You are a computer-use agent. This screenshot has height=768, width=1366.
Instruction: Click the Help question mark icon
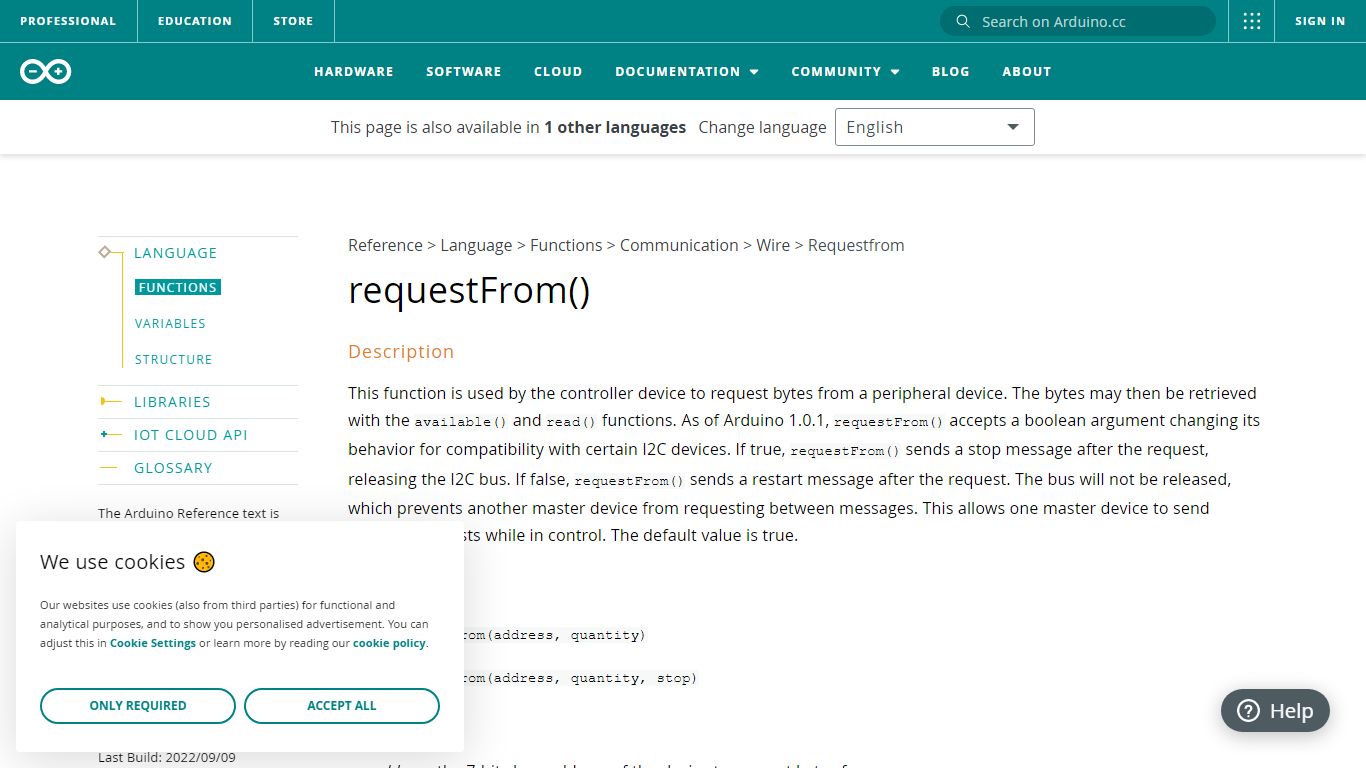click(x=1248, y=711)
